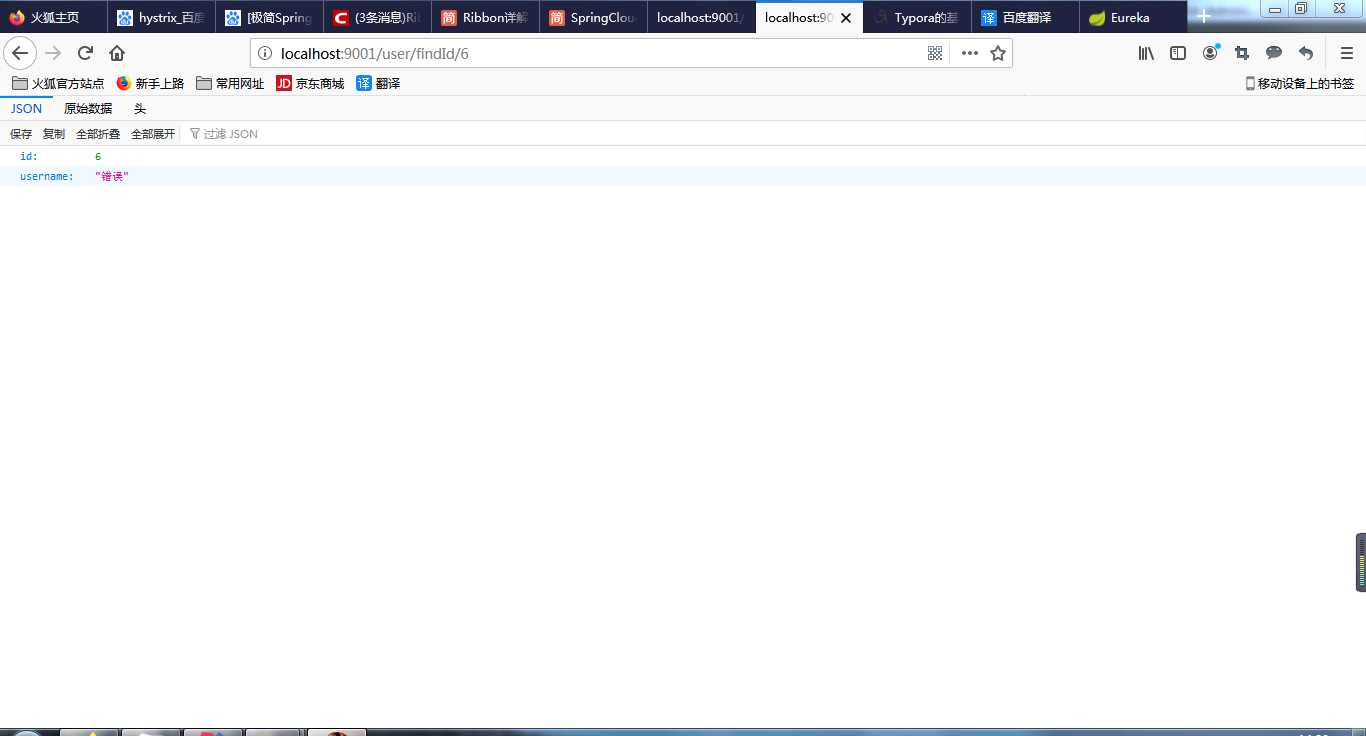The width and height of the screenshot is (1366, 736).
Task: Open 常用网址 bookmark folder
Action: pos(230,83)
